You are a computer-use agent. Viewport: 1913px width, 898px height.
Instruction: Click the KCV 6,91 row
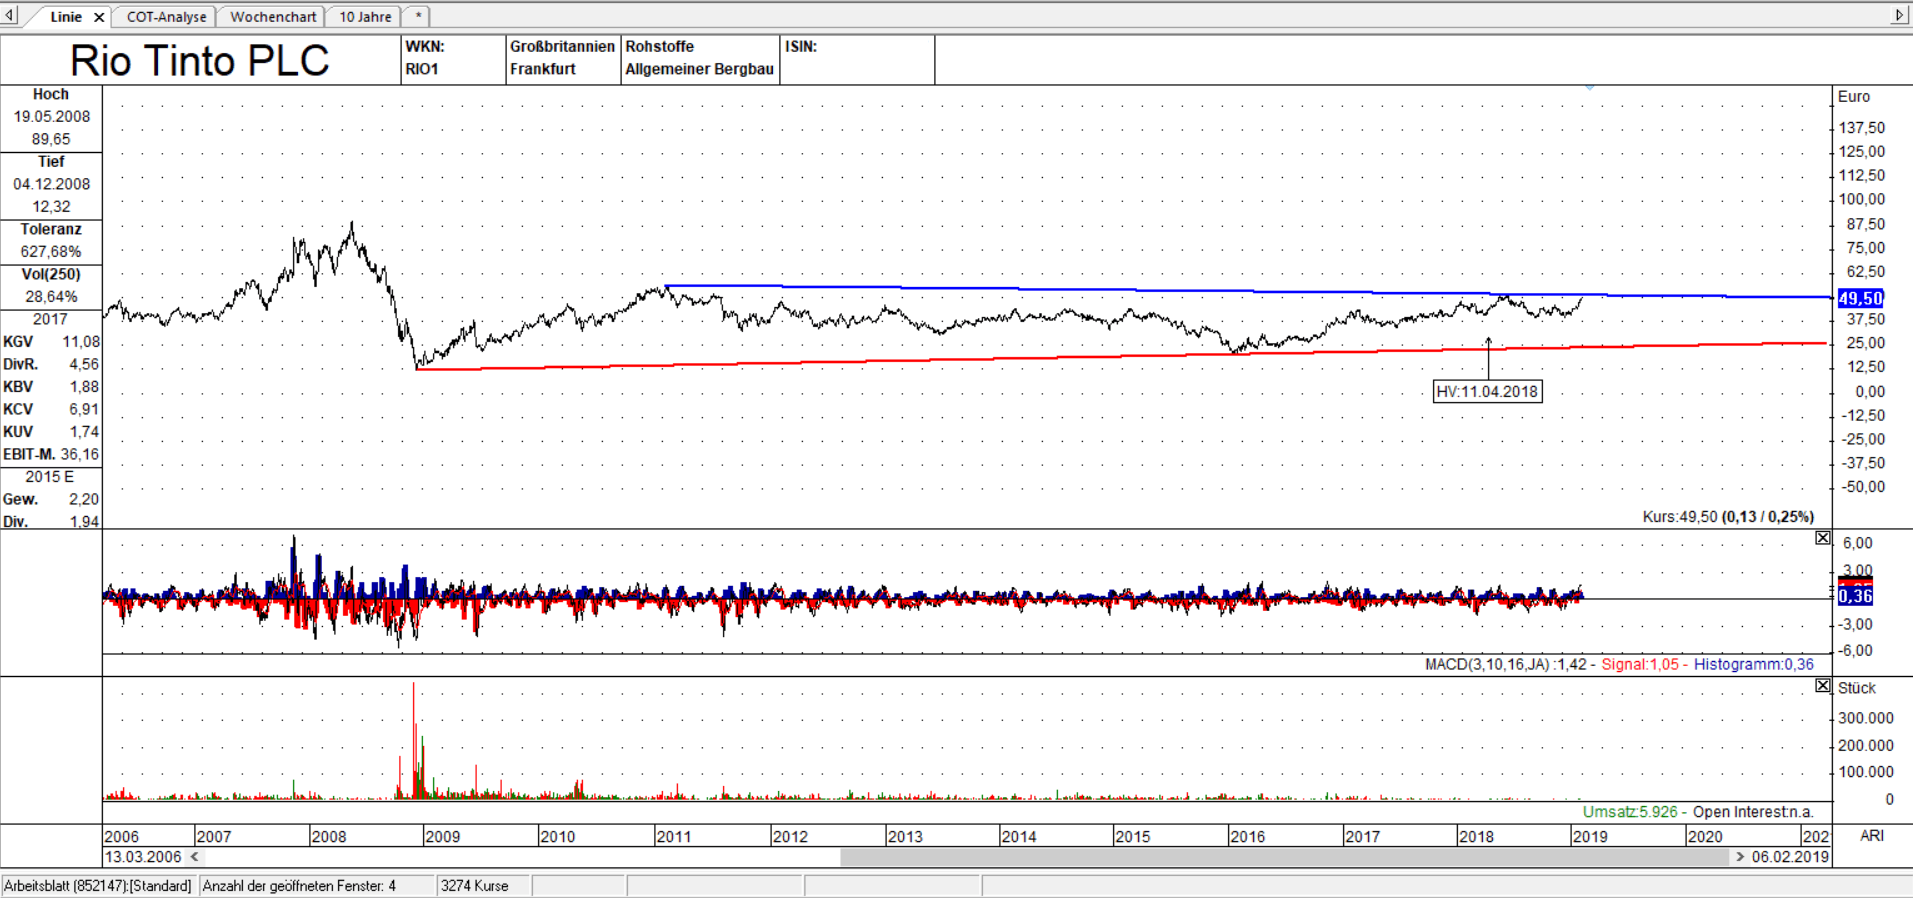pos(51,410)
